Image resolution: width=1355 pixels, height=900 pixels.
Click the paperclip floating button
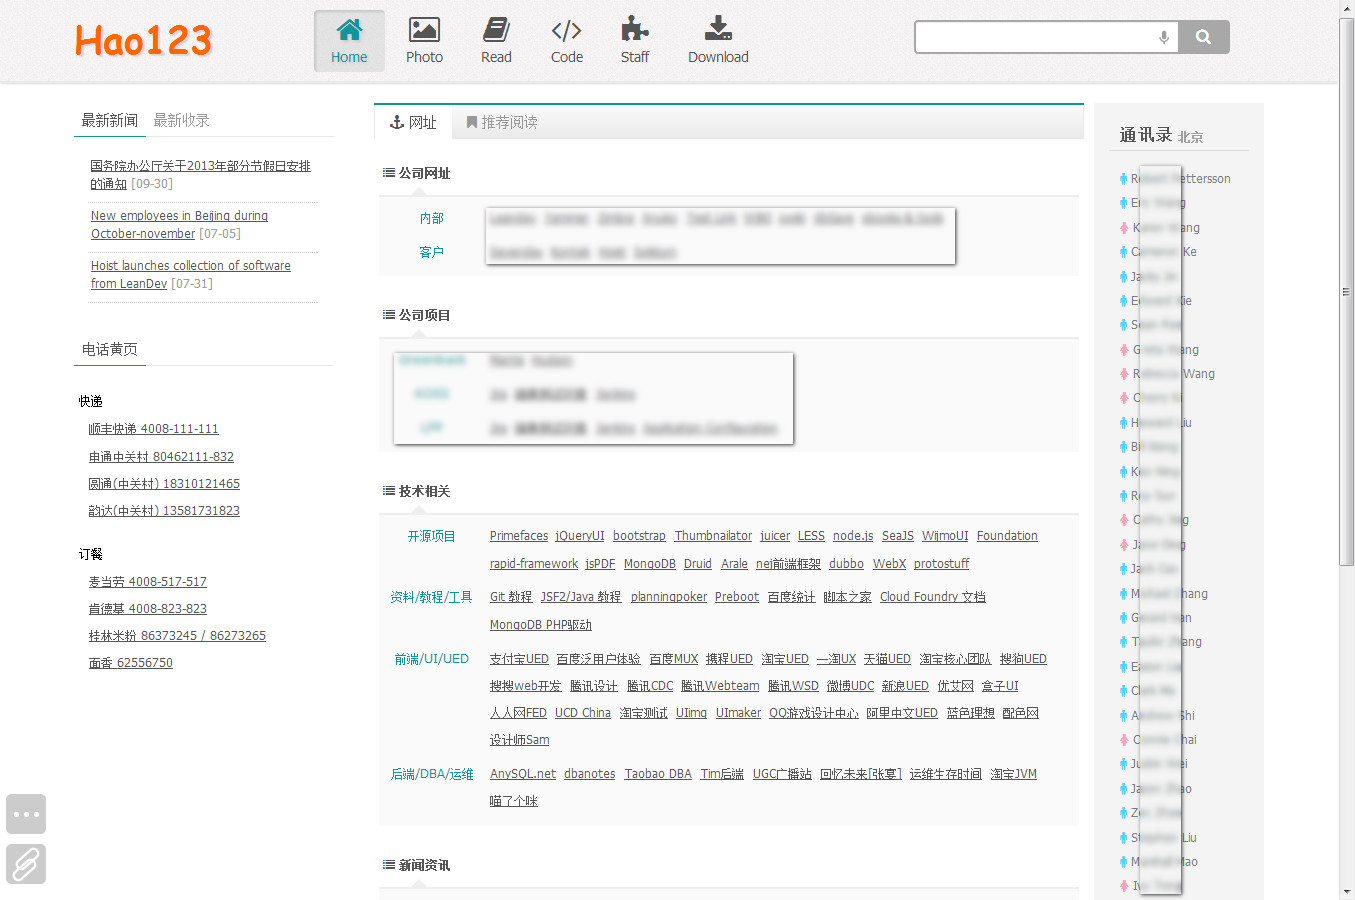pyautogui.click(x=26, y=864)
